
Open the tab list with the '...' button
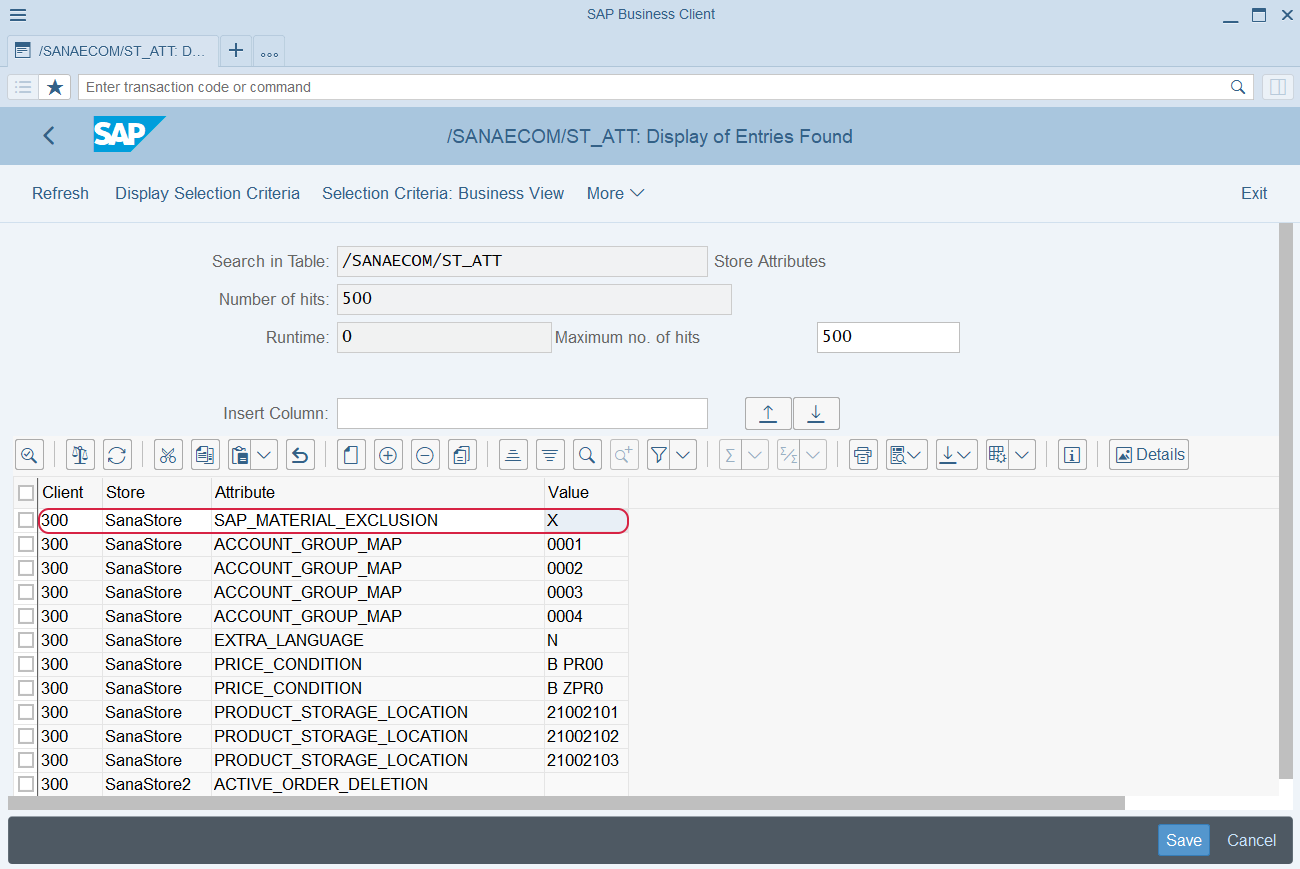269,51
